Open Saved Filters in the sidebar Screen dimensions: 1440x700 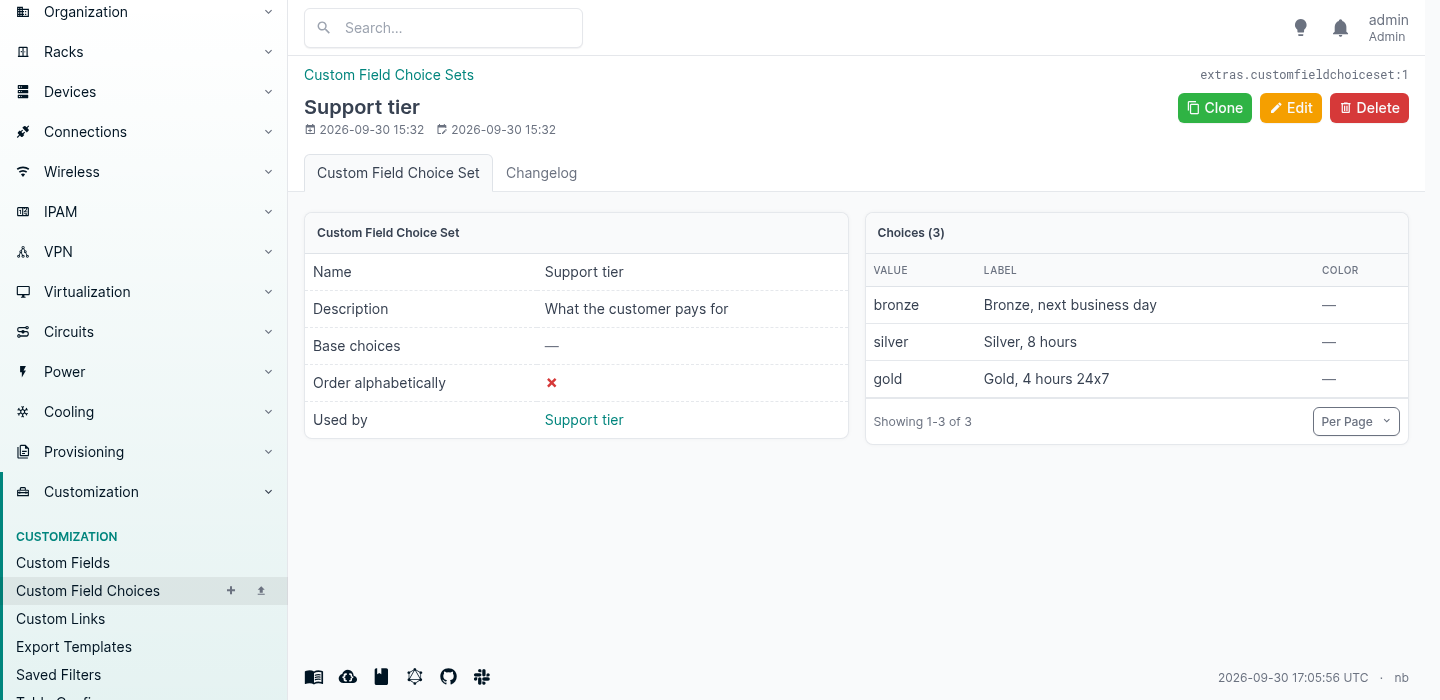click(58, 675)
